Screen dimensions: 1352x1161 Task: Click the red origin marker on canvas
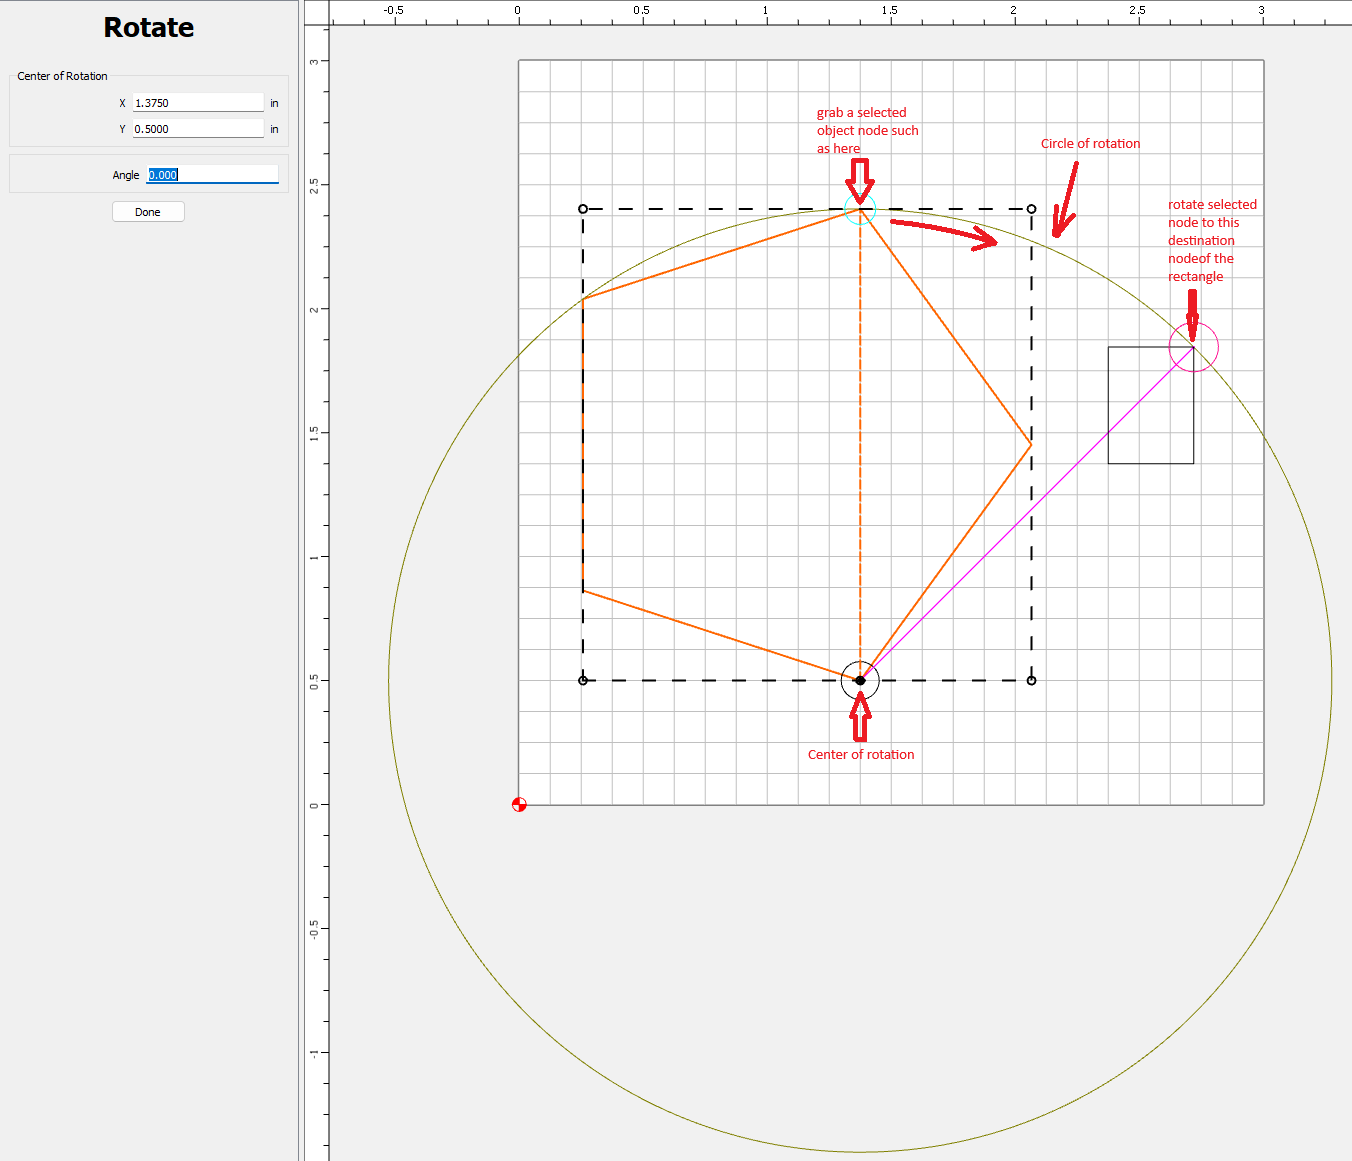[x=519, y=804]
